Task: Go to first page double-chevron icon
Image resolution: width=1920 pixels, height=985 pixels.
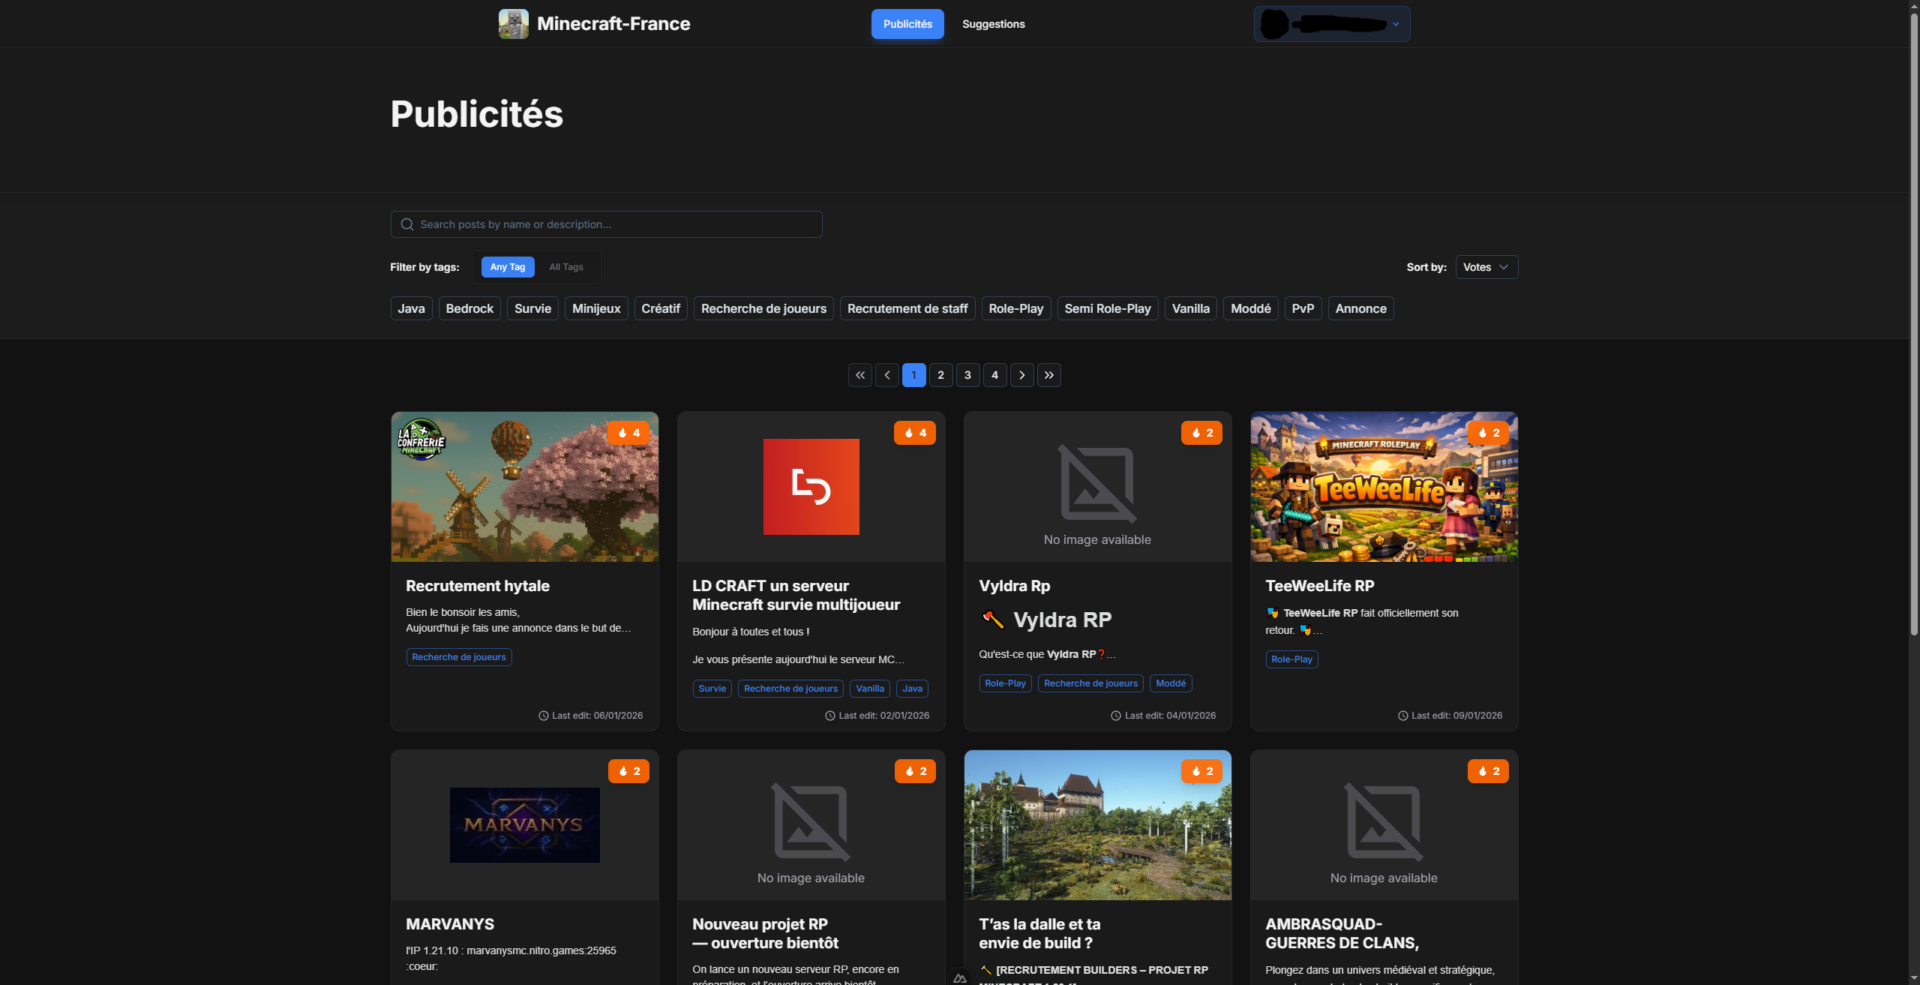Action: point(860,375)
